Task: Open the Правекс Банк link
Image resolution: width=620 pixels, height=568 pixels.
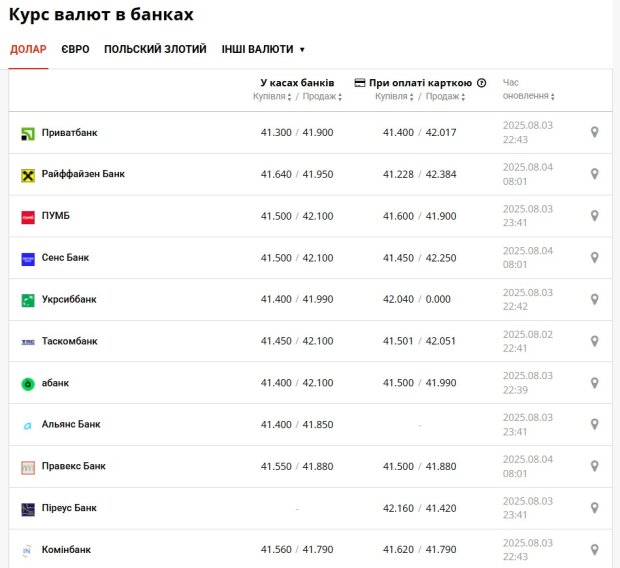Action: pyautogui.click(x=74, y=466)
